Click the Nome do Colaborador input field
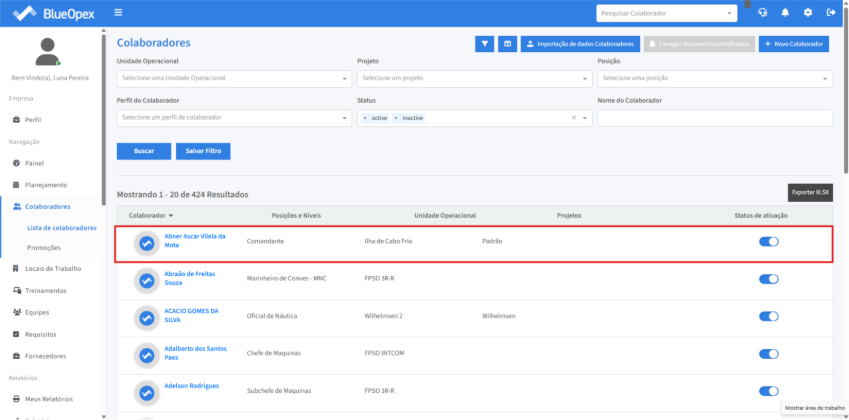This screenshot has height=420, width=849. click(x=715, y=118)
